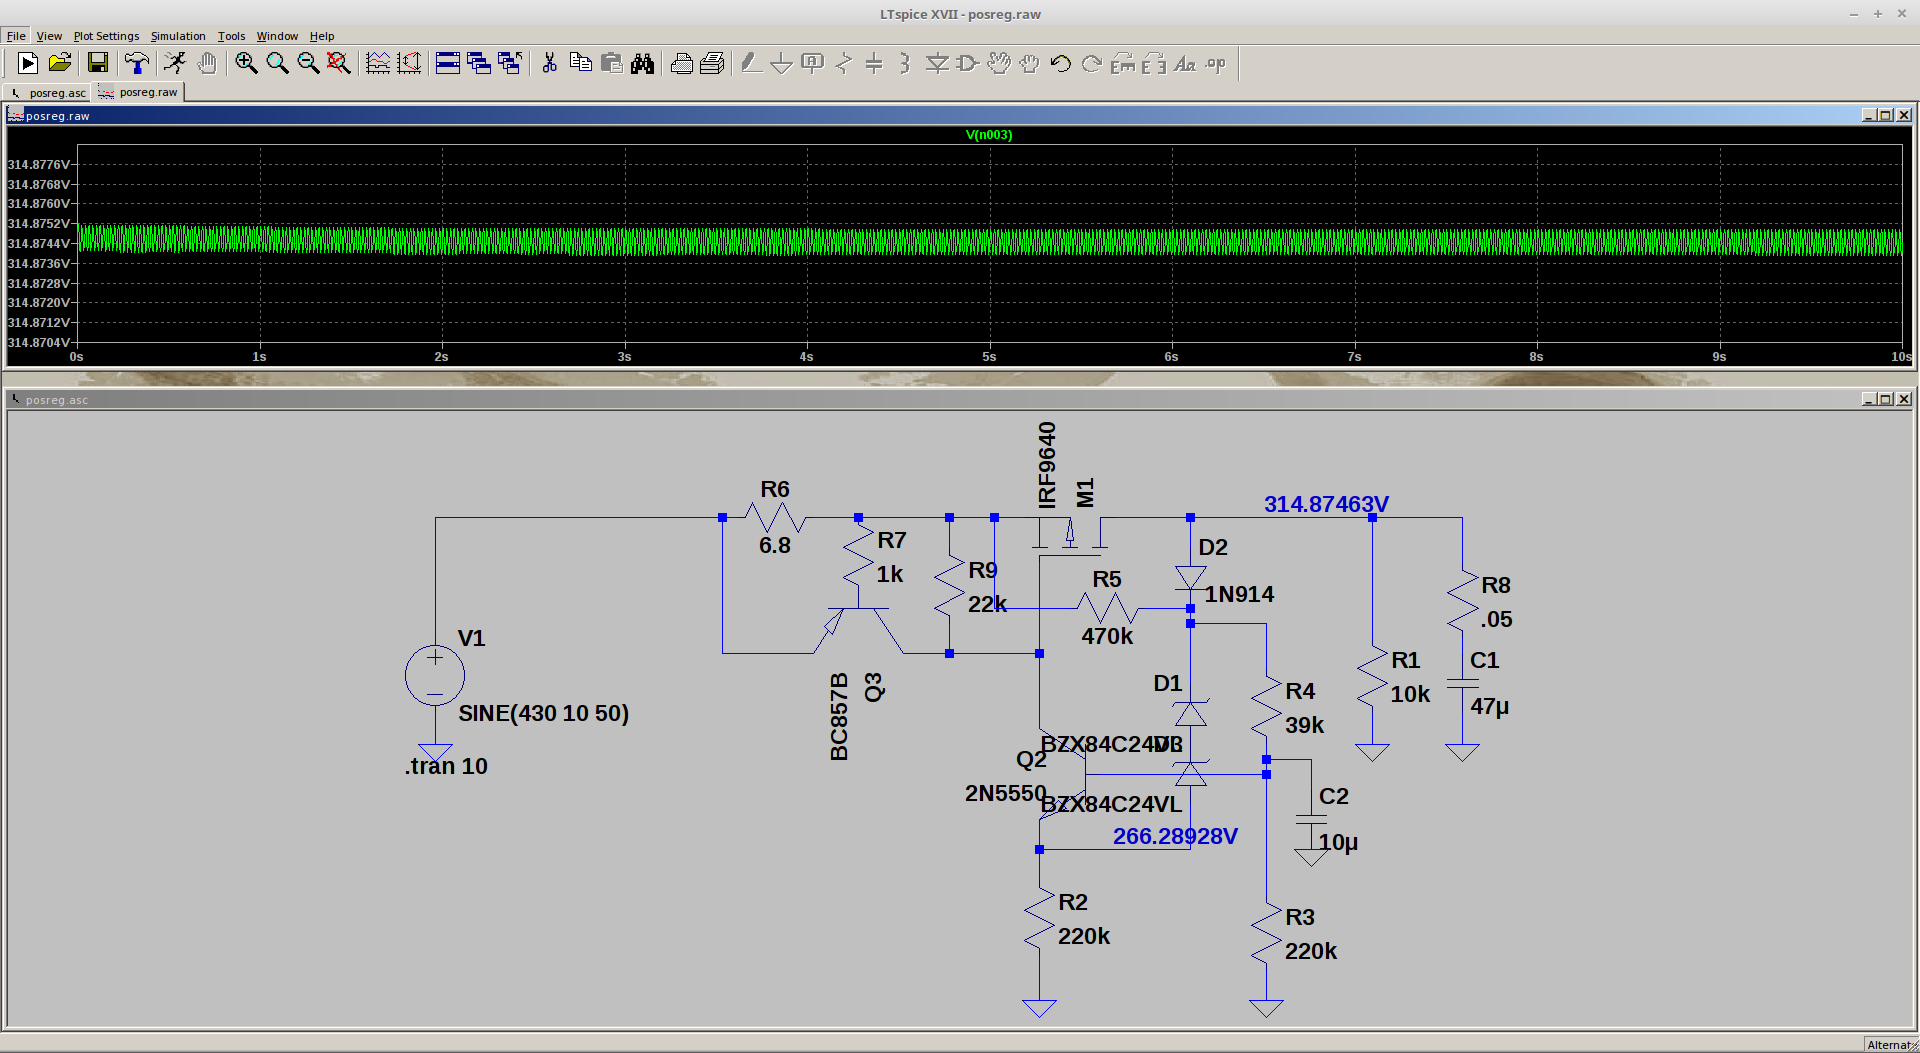This screenshot has width=1920, height=1053.
Task: Select the Cut scissors tool
Action: point(549,64)
